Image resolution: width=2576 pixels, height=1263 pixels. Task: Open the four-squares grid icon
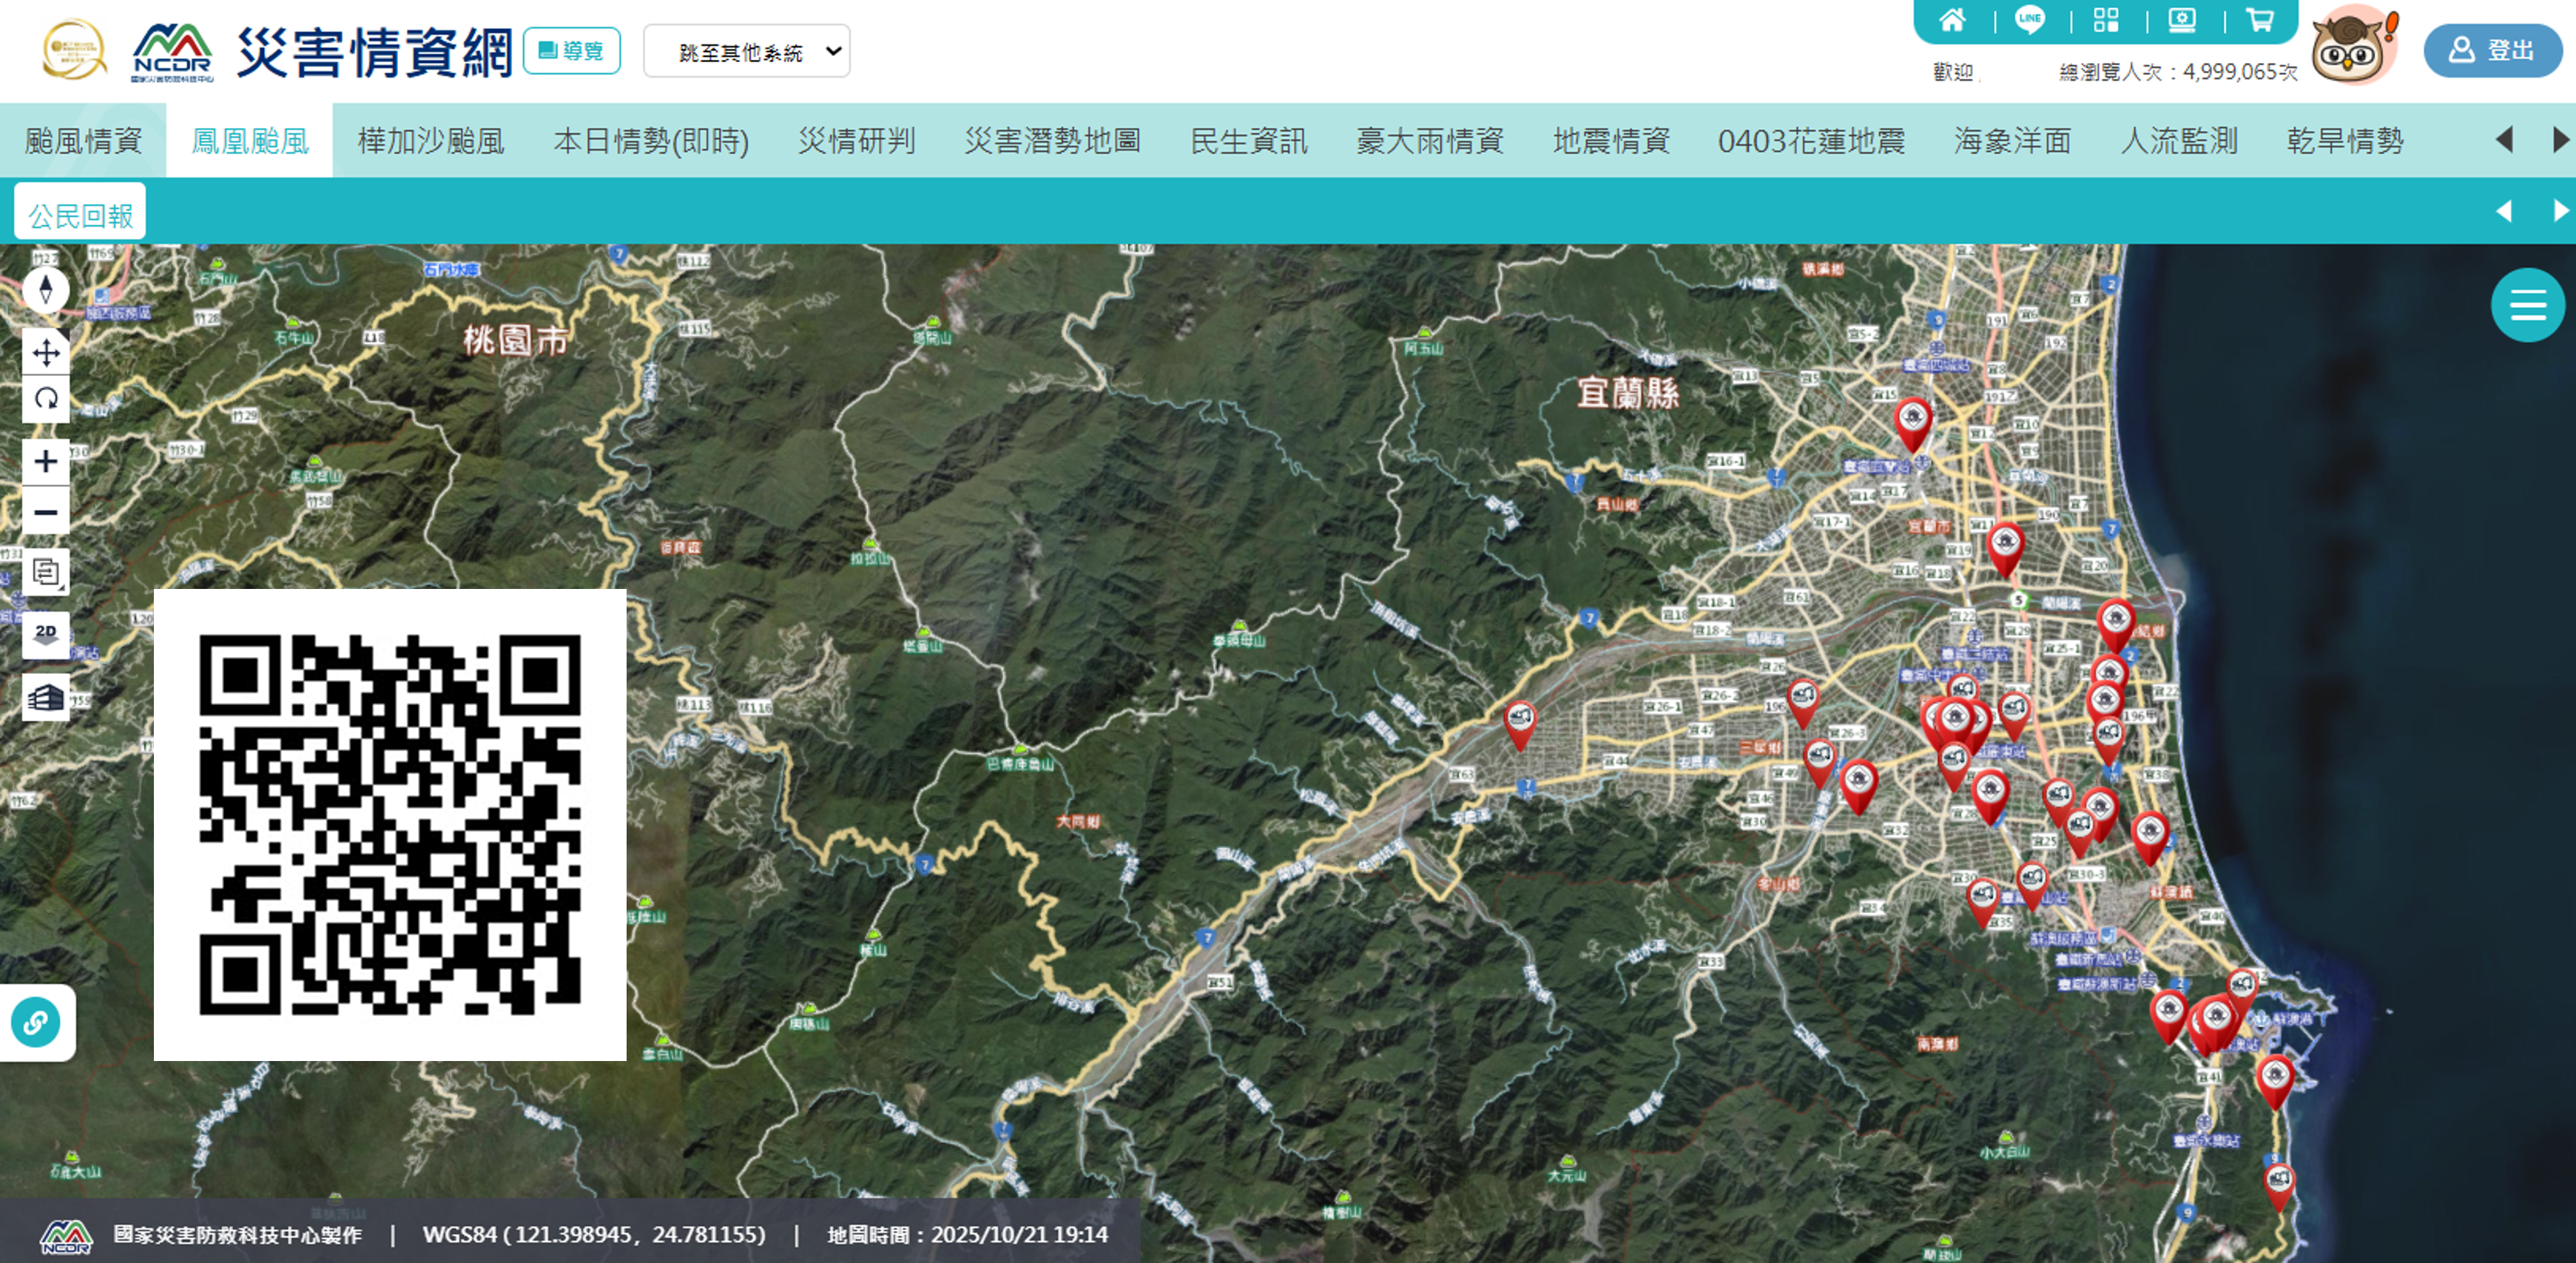click(2106, 20)
